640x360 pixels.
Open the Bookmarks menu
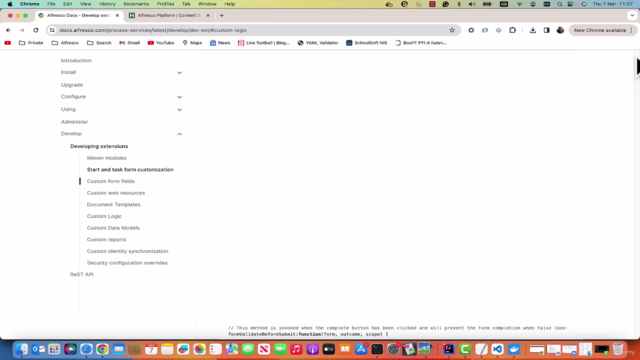136,4
